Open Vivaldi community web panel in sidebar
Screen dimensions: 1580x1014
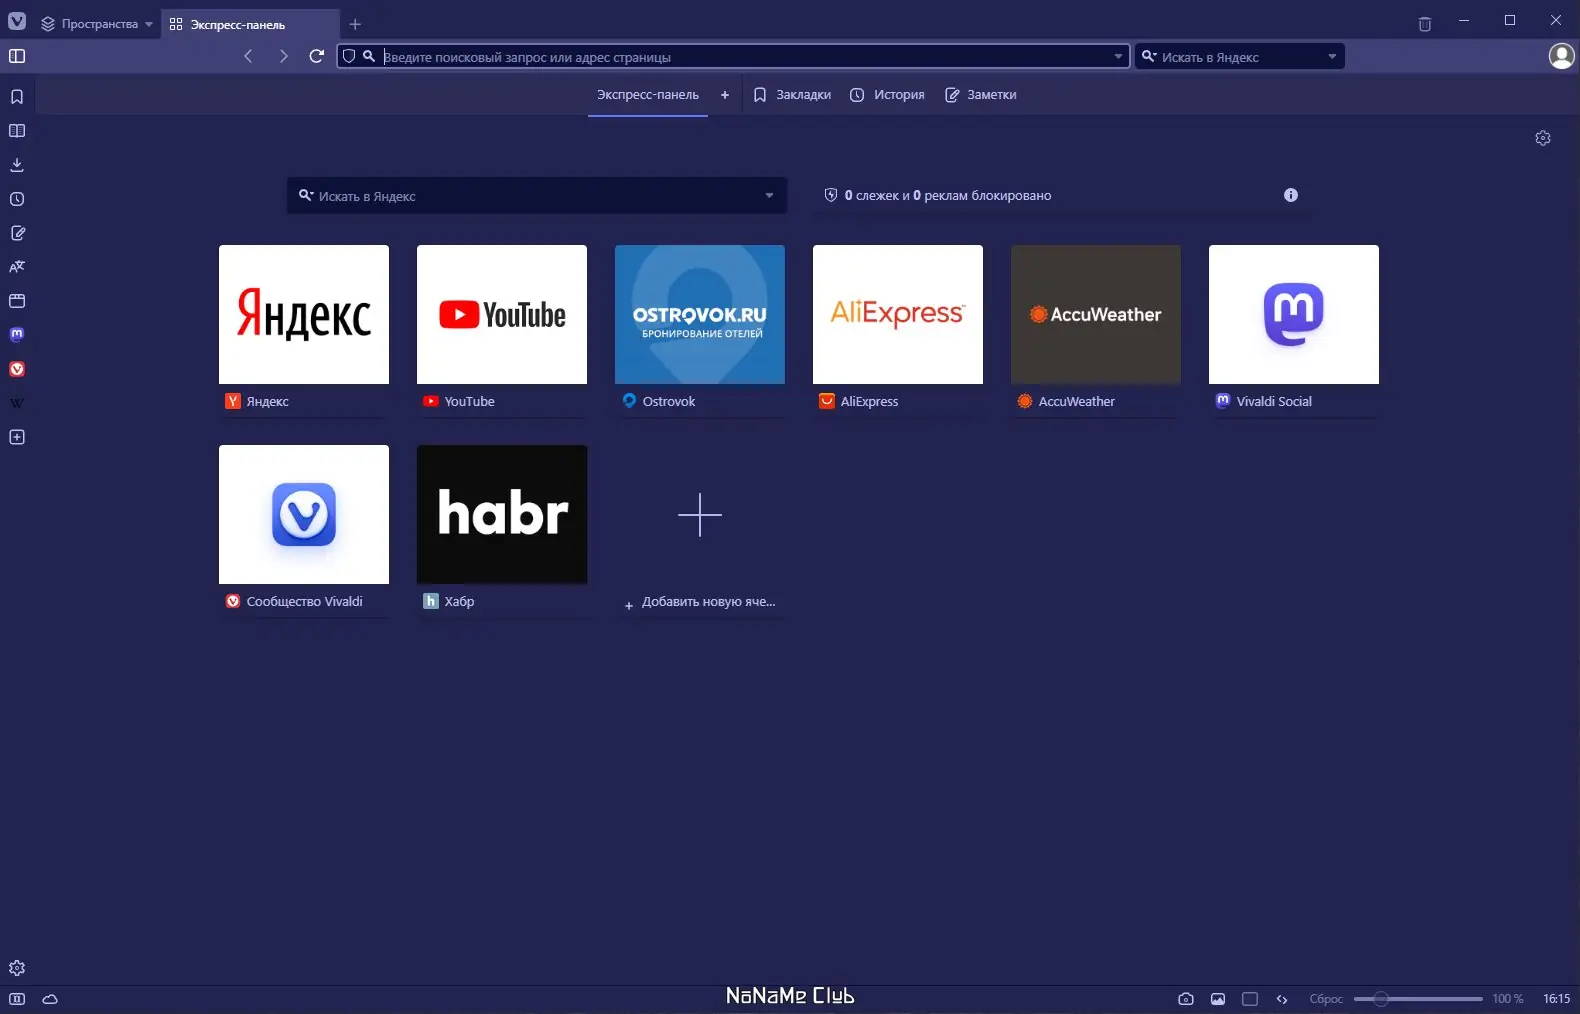[17, 369]
